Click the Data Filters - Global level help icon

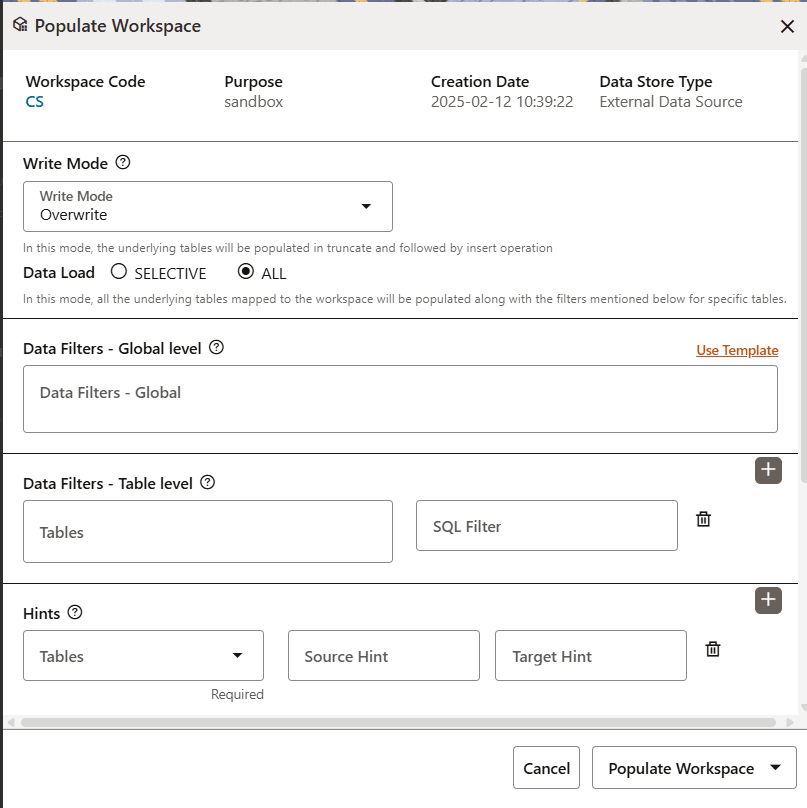[217, 348]
